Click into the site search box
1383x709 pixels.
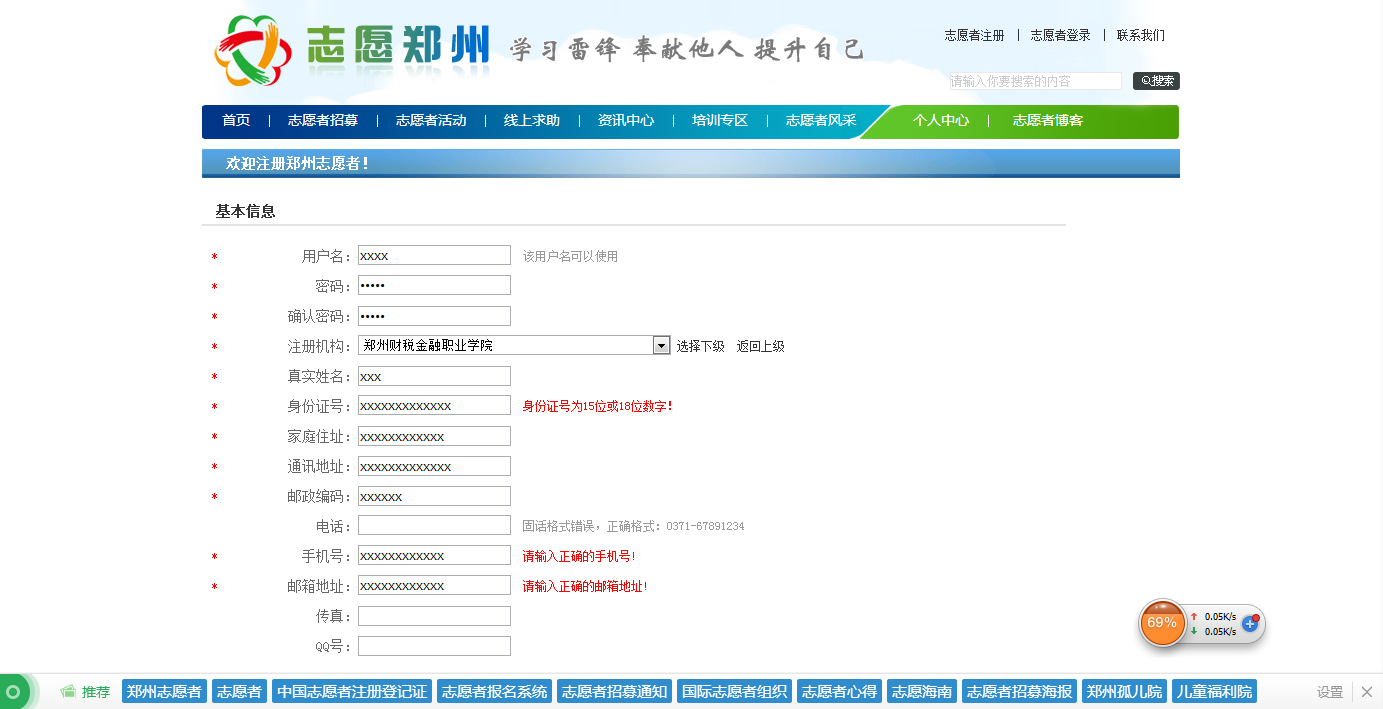pos(1035,81)
